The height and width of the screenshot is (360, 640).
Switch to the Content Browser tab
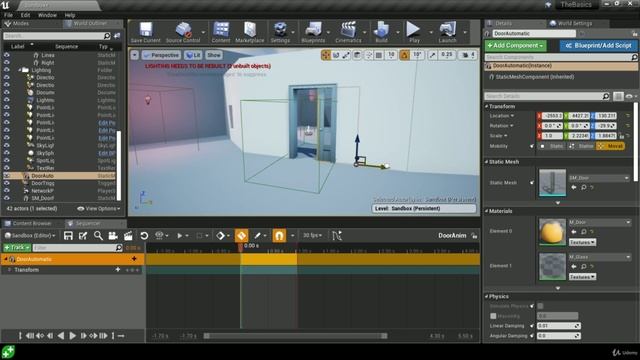click(32, 223)
